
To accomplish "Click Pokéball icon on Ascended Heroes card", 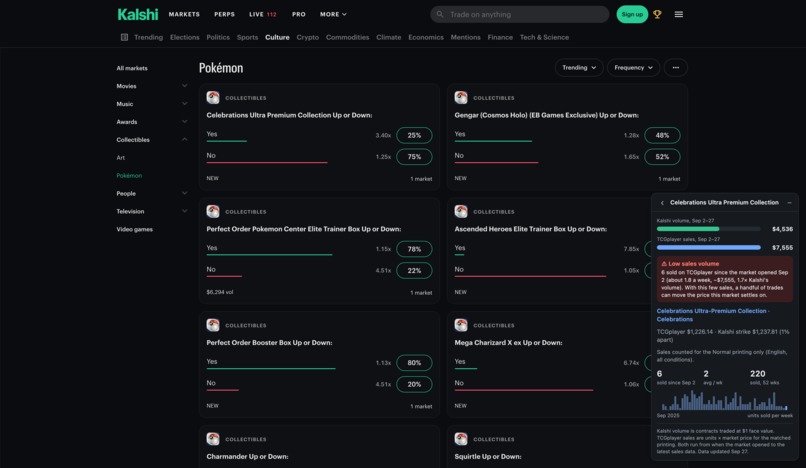I will tap(461, 211).
